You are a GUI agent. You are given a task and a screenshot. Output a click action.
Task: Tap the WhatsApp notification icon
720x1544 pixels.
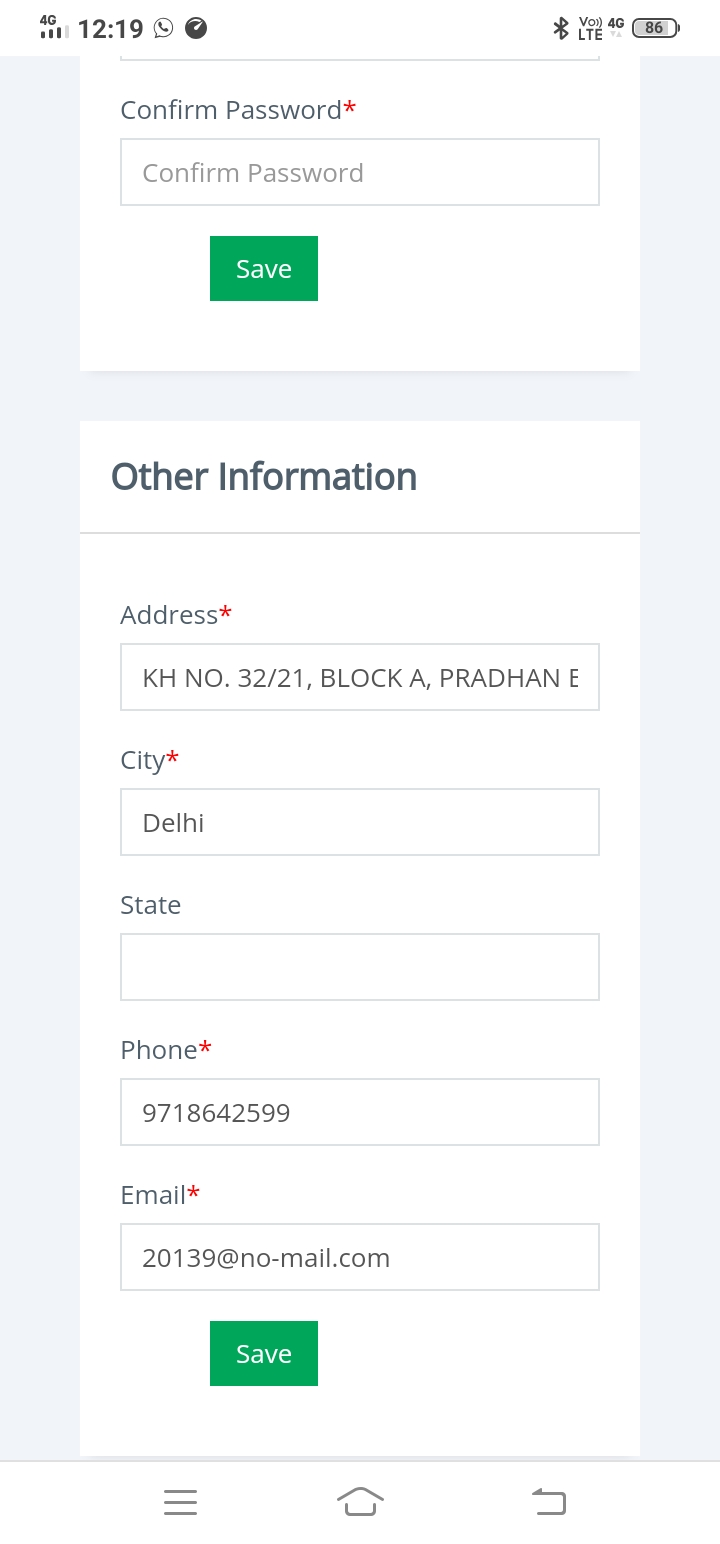click(x=164, y=28)
